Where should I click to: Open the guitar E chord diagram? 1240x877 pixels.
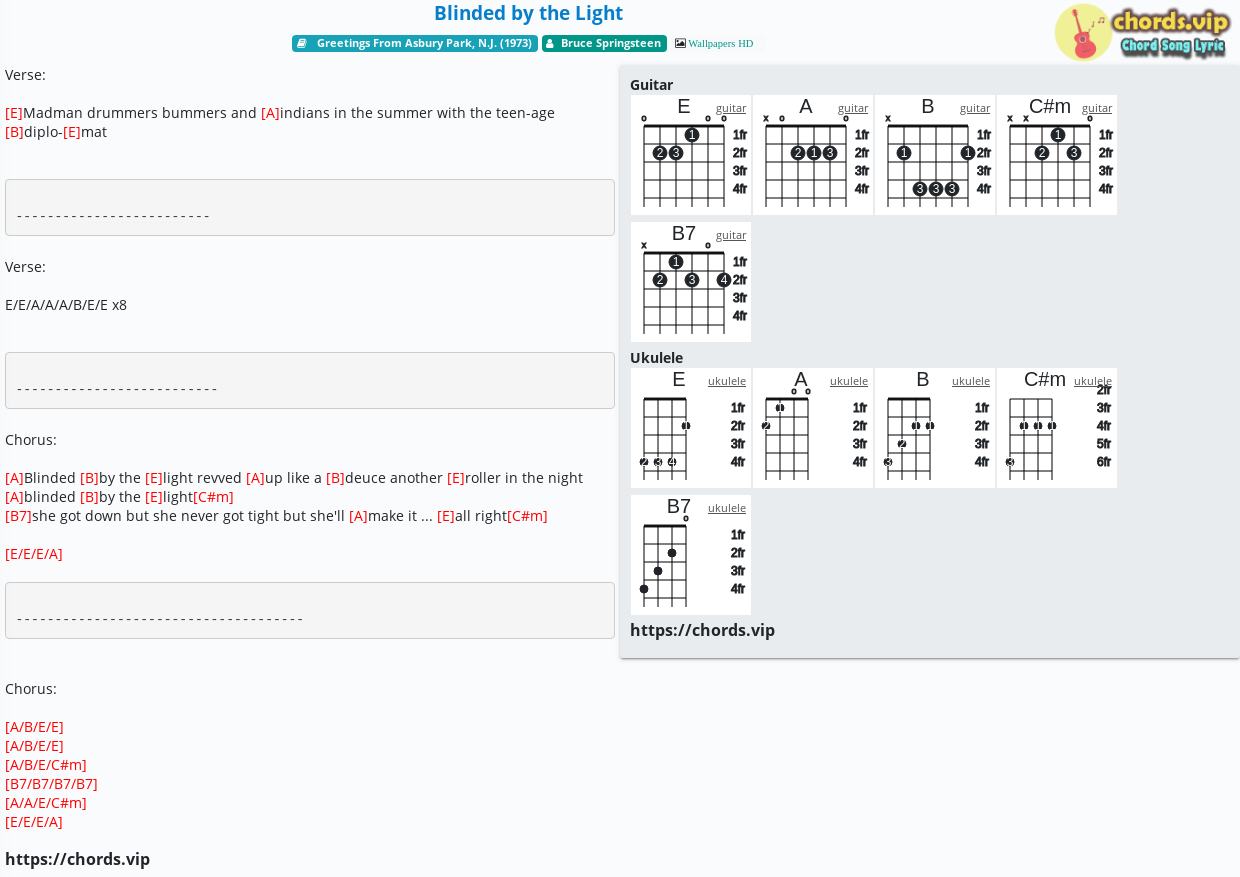tap(691, 155)
